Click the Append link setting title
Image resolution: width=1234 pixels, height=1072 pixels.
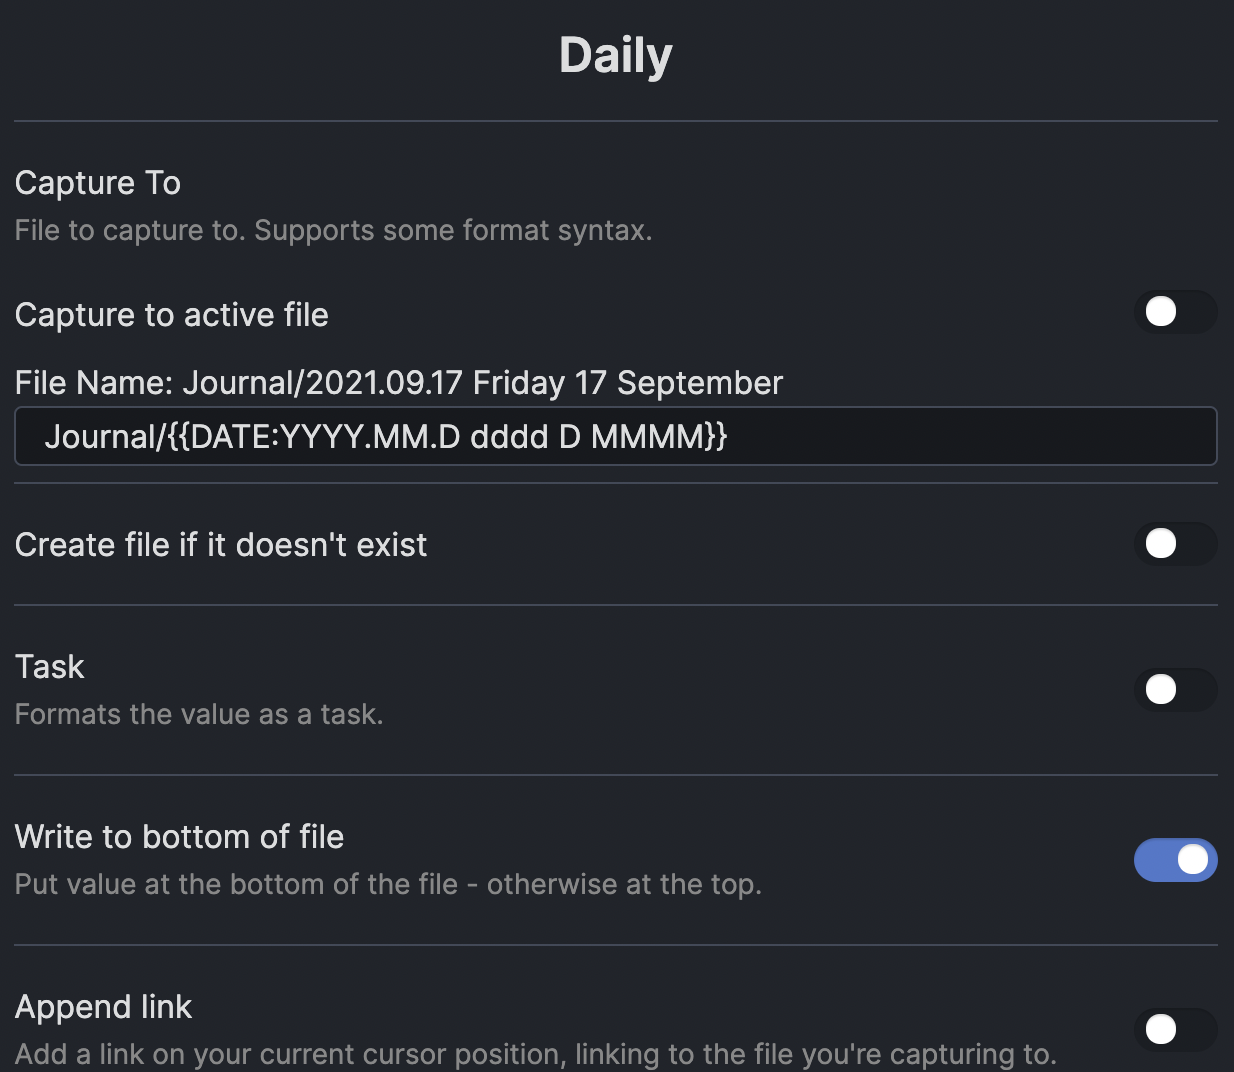pos(104,1007)
